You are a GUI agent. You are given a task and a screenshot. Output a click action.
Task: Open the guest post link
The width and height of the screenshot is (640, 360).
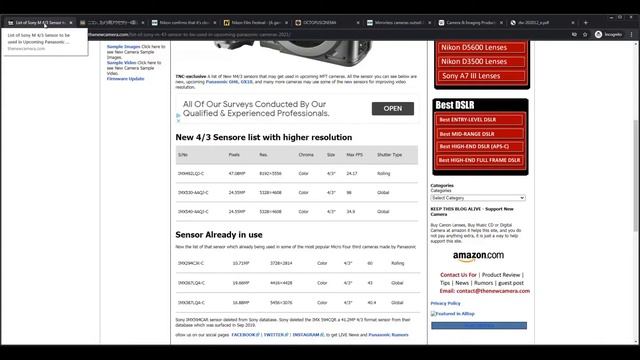(511, 283)
